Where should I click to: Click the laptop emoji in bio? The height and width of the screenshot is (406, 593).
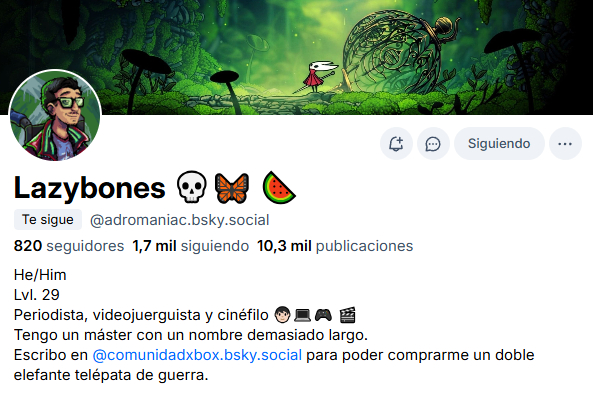pos(303,315)
